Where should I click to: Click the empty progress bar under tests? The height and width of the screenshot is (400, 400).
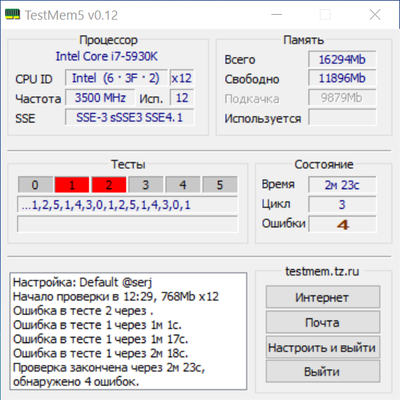click(x=128, y=224)
